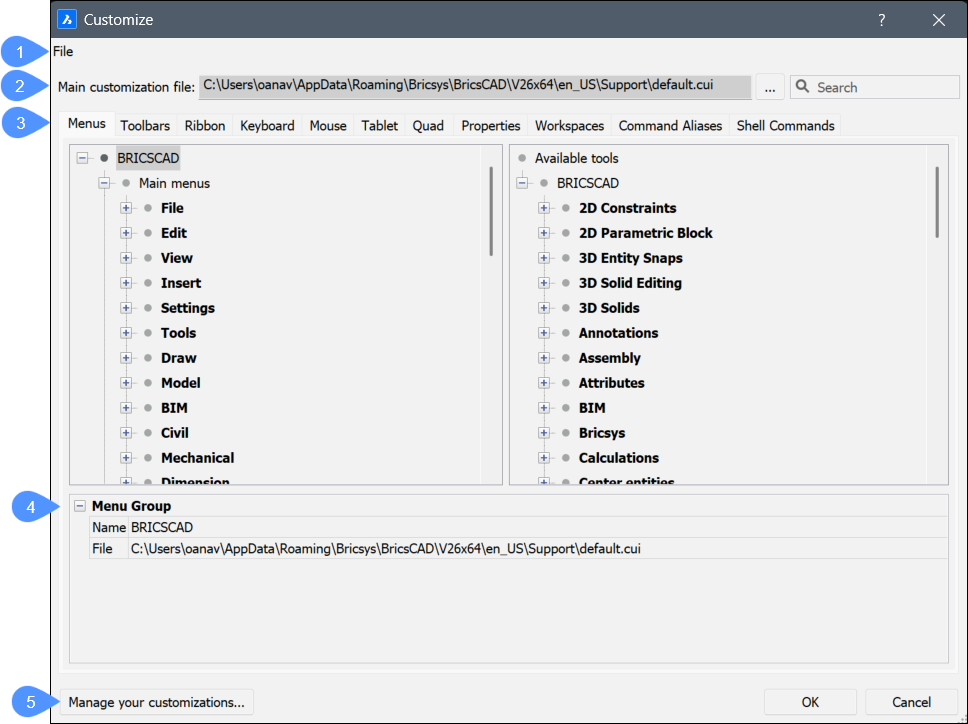Click the help question mark icon
Image resolution: width=968 pixels, height=724 pixels.
pyautogui.click(x=881, y=19)
